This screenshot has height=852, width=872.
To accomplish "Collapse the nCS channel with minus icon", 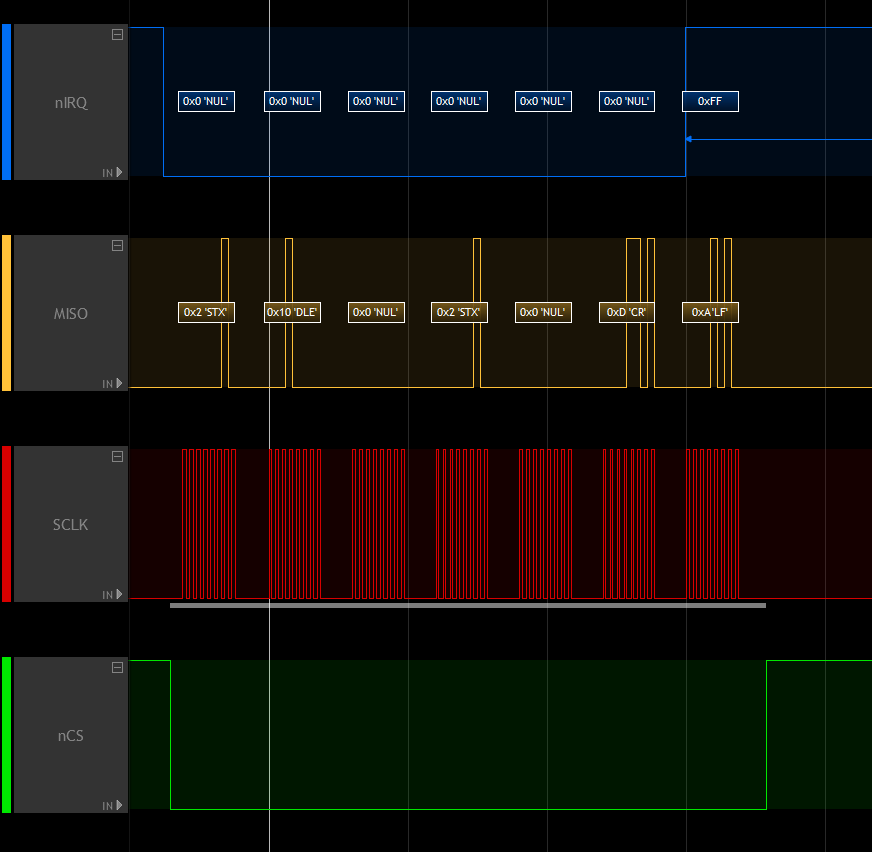I will point(117,668).
